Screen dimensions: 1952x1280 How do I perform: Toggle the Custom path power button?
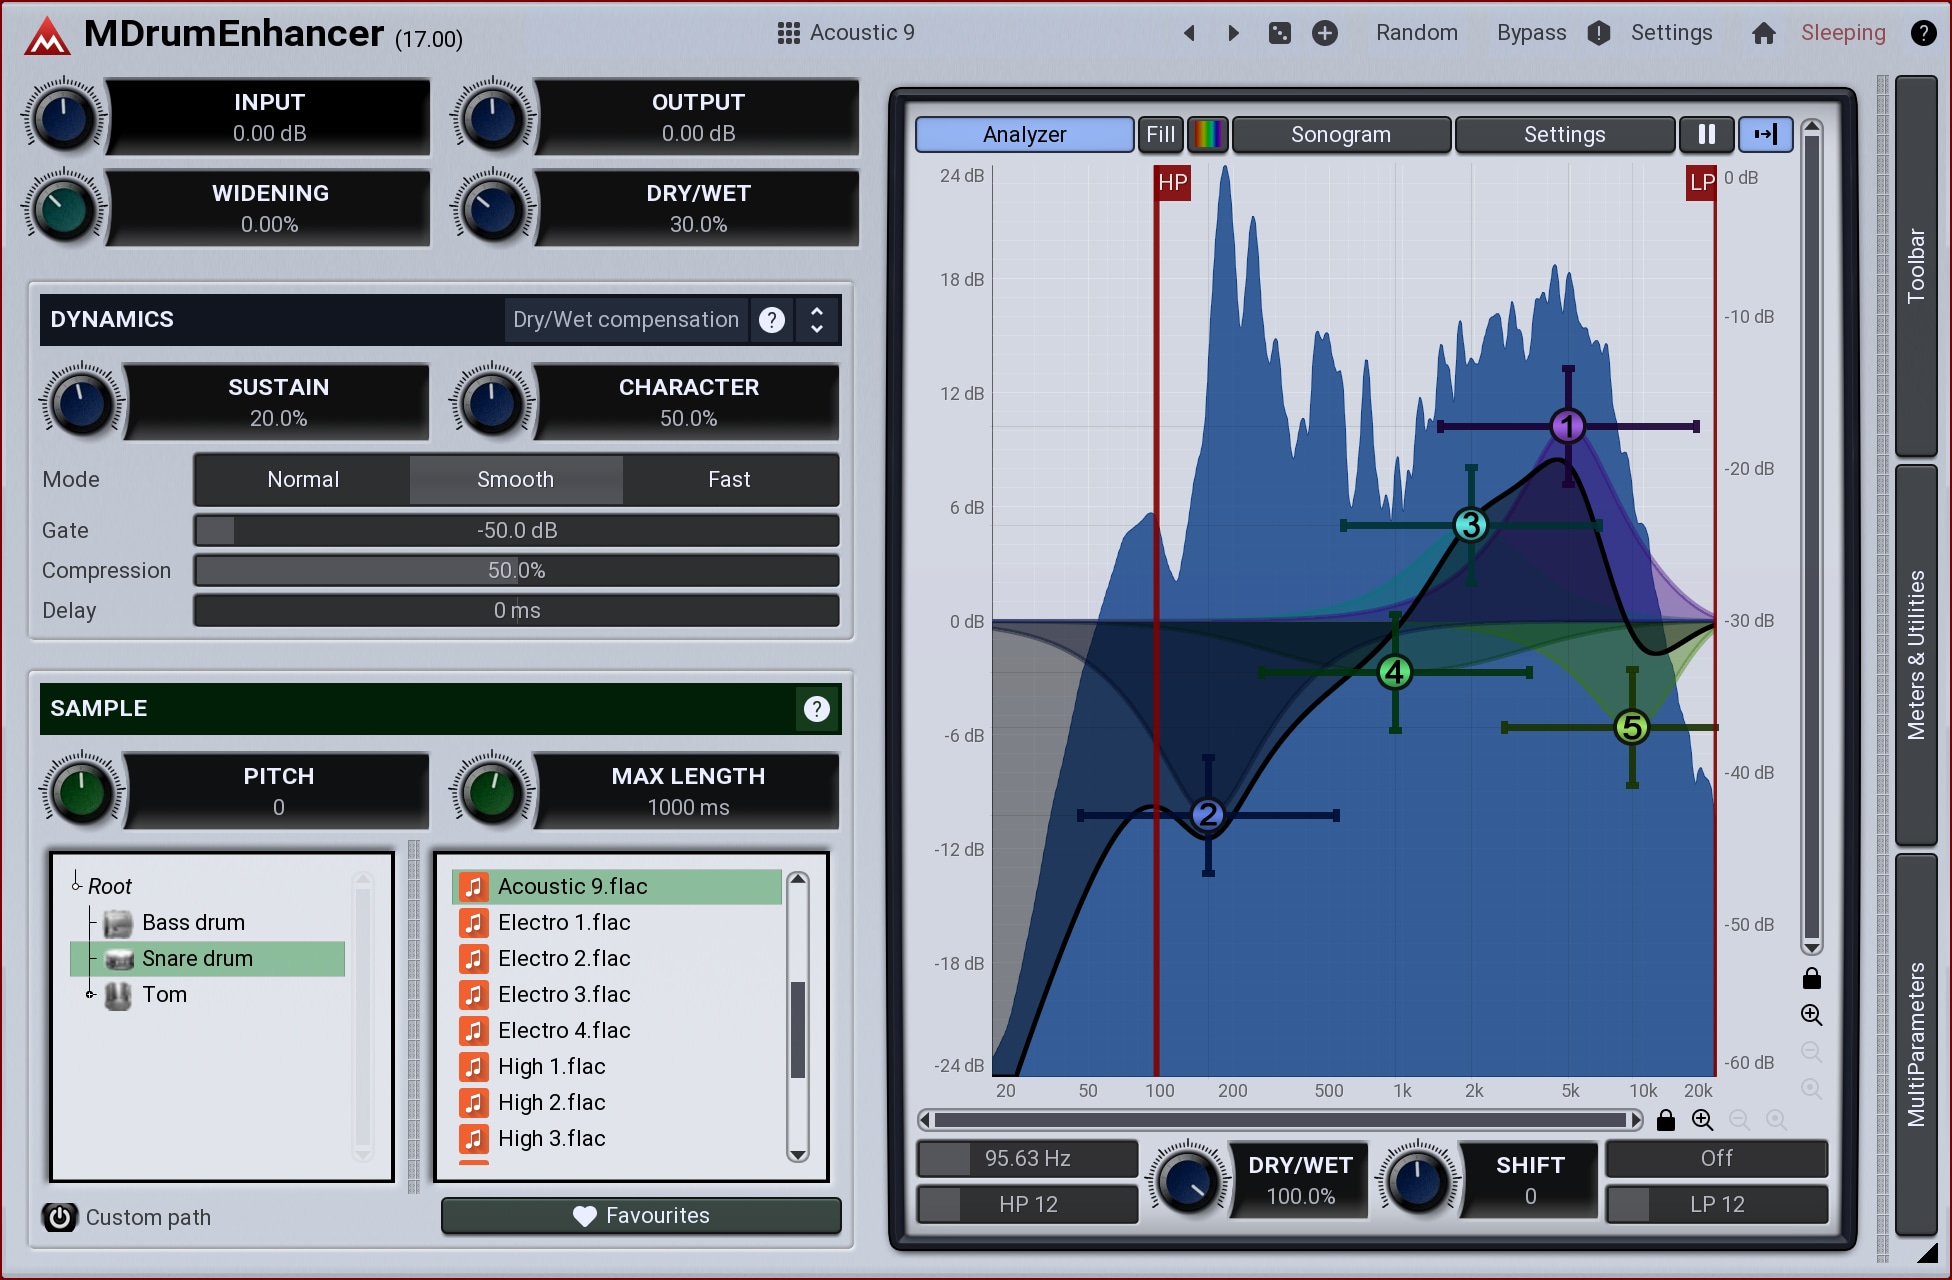coord(60,1217)
